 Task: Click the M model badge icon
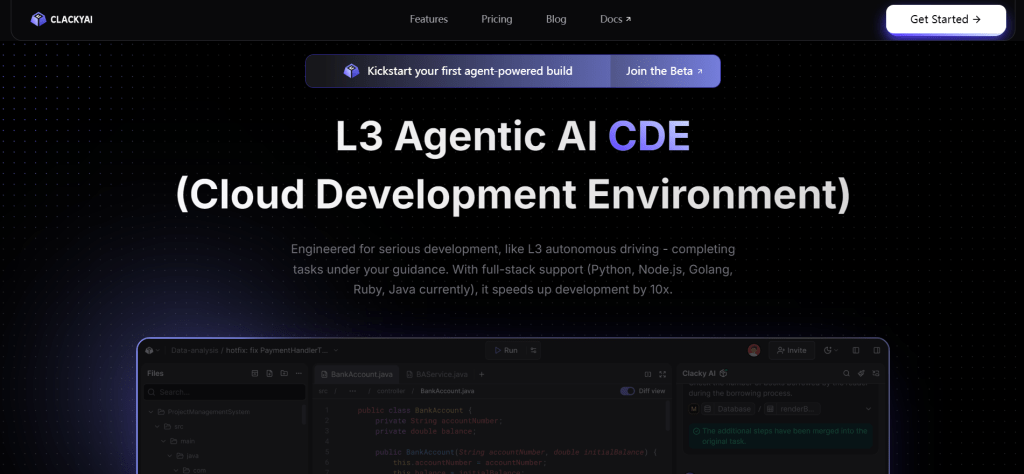point(694,409)
